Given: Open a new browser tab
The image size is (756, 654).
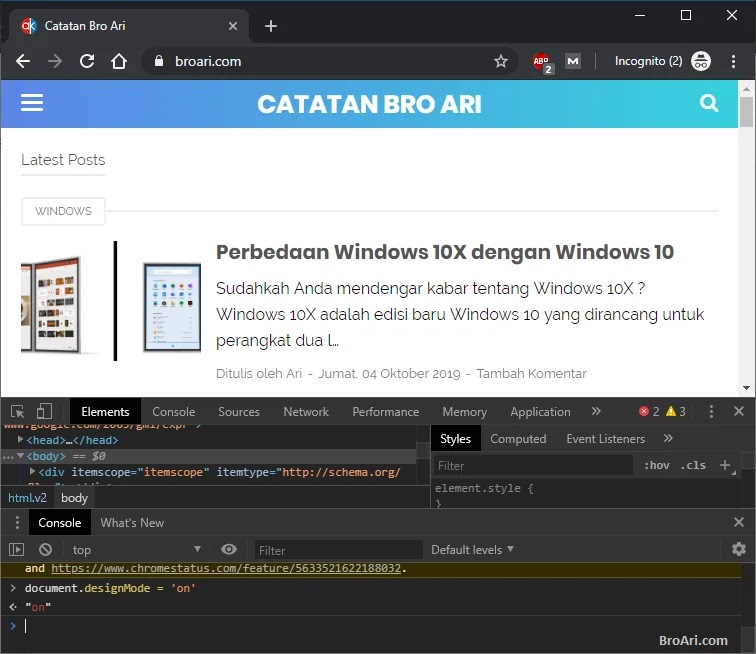Looking at the screenshot, I should click(x=271, y=26).
